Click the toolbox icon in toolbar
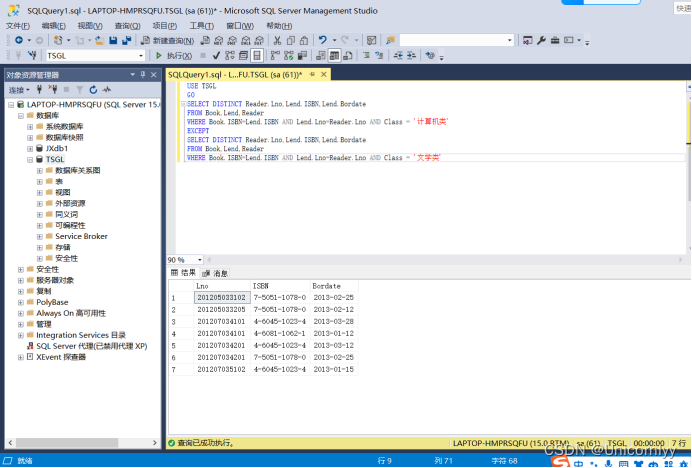 [x=555, y=41]
